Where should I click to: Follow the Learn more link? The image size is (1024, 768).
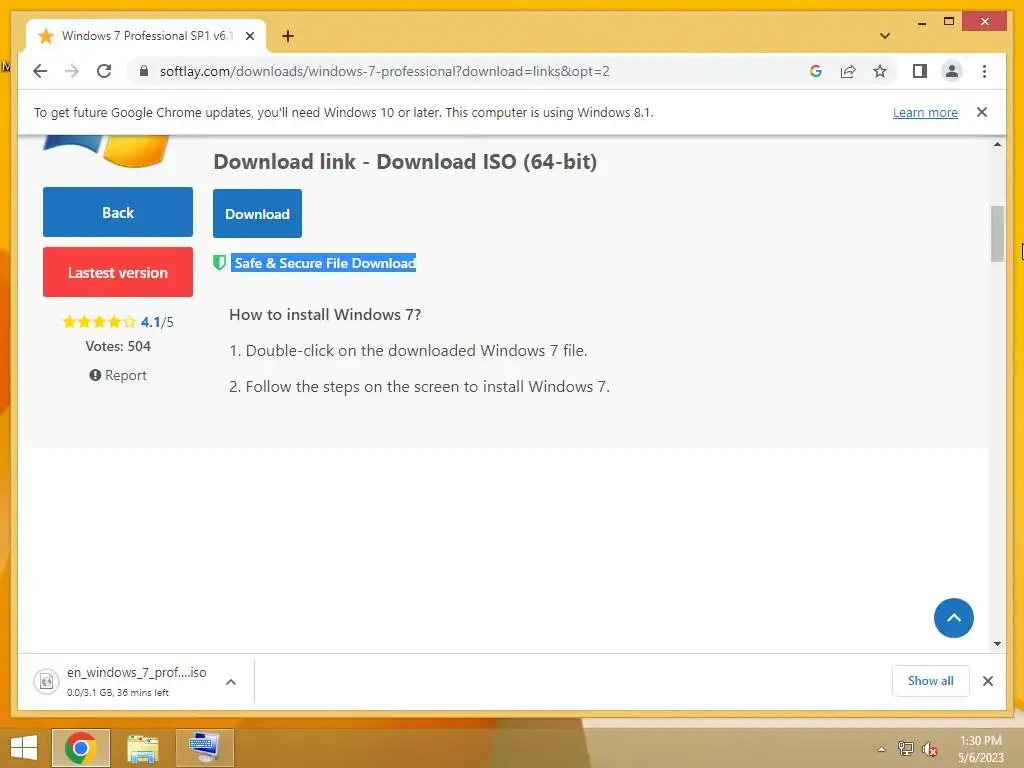pyautogui.click(x=925, y=112)
